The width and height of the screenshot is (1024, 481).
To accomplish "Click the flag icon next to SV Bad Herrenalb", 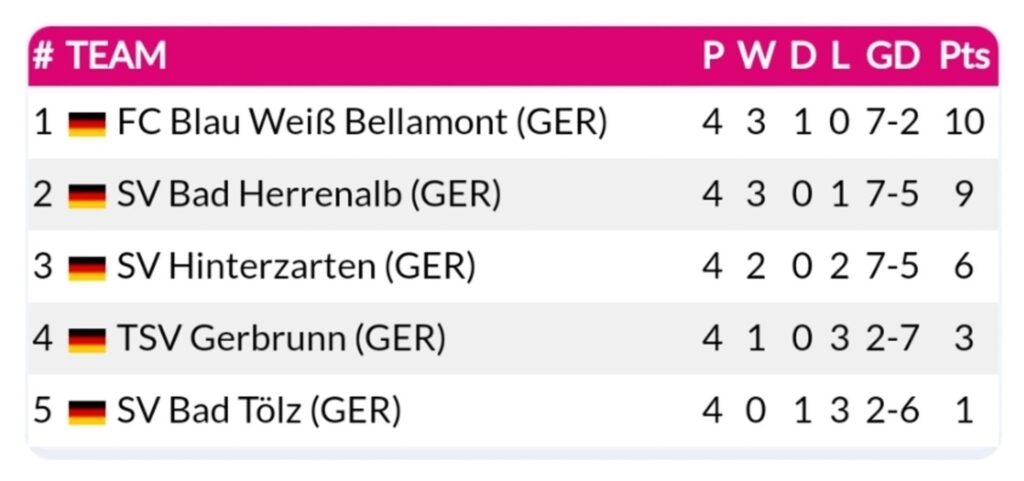I will [87, 195].
